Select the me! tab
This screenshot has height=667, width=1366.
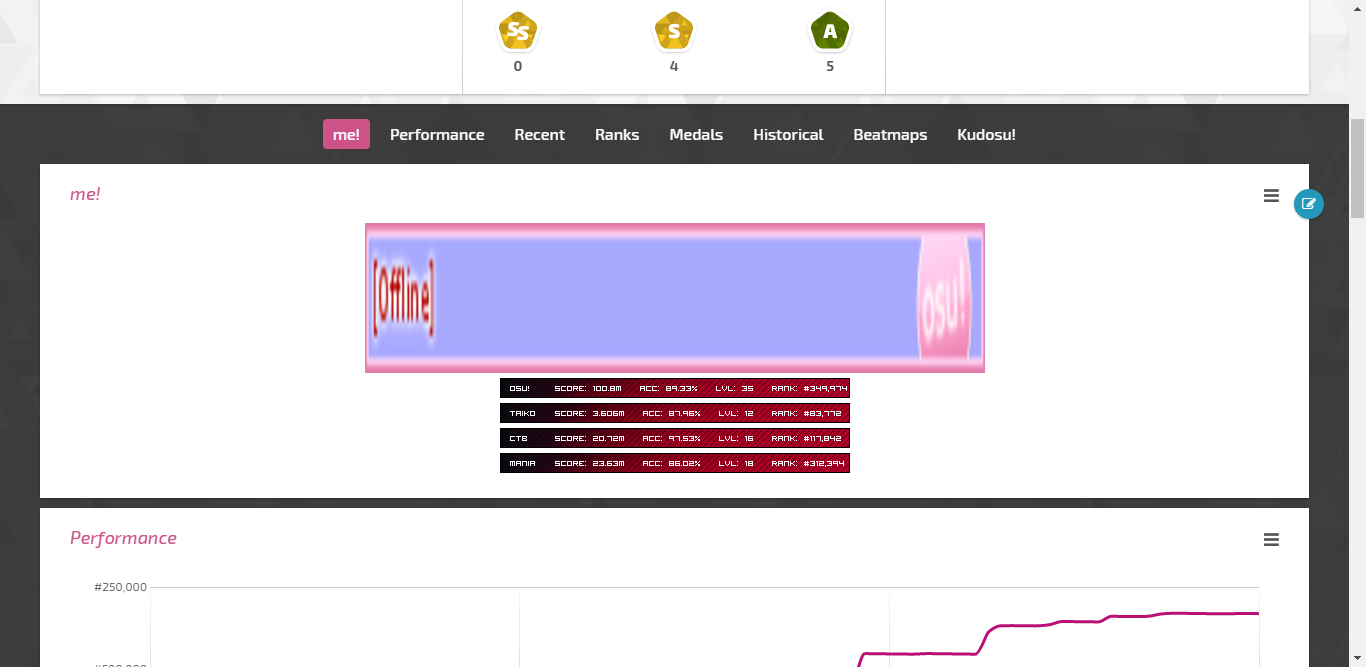click(x=346, y=134)
